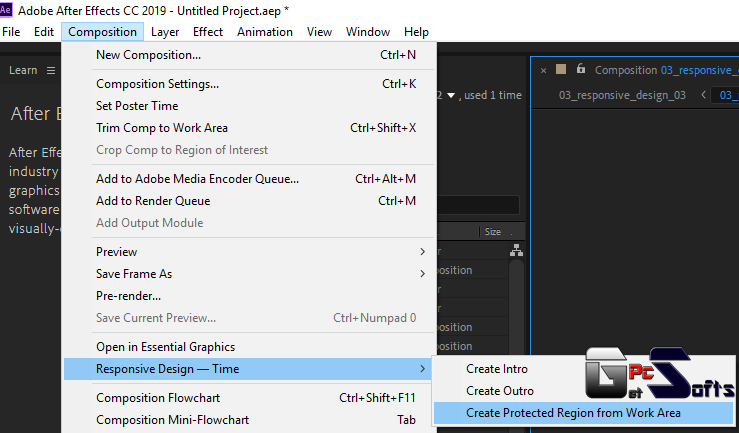739x433 pixels.
Task: Click the Size column header
Action: (x=493, y=232)
